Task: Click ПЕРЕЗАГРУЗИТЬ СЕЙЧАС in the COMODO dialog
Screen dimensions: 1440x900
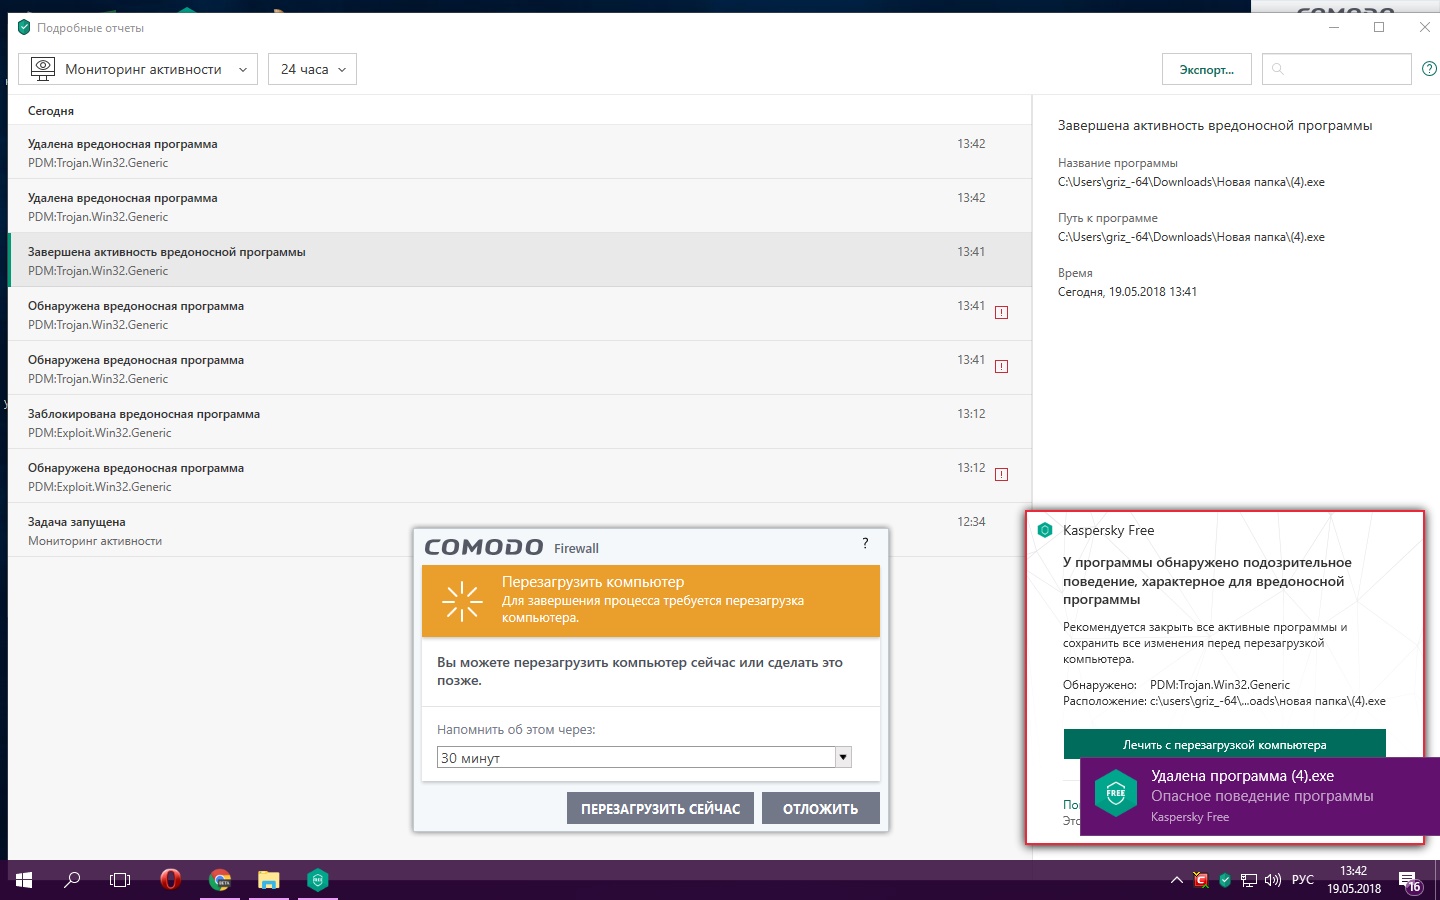Action: click(661, 808)
